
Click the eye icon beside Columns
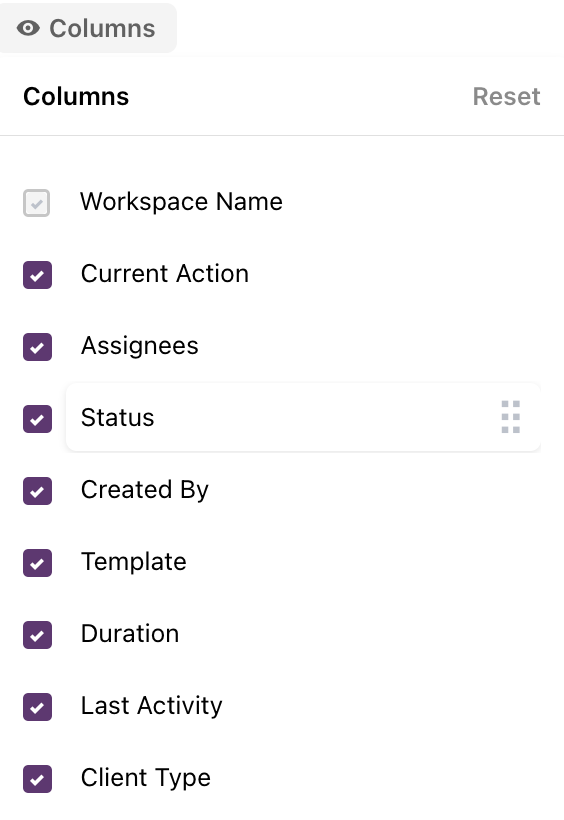(x=28, y=28)
